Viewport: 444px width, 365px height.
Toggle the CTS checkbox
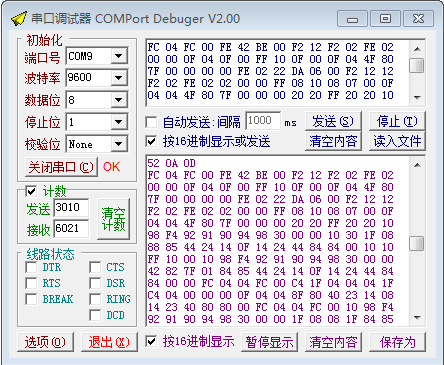click(x=95, y=267)
